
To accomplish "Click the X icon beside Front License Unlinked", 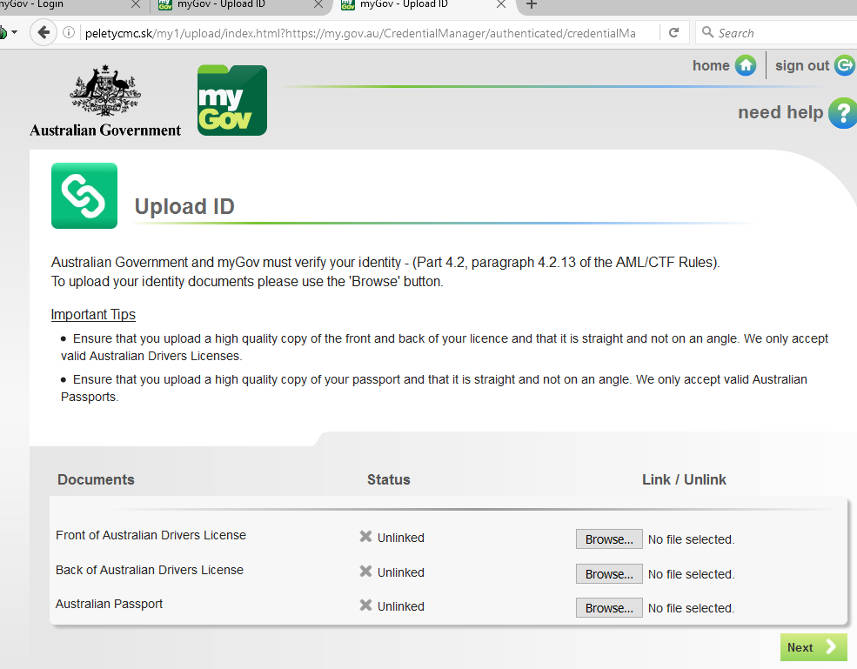I will tap(366, 536).
